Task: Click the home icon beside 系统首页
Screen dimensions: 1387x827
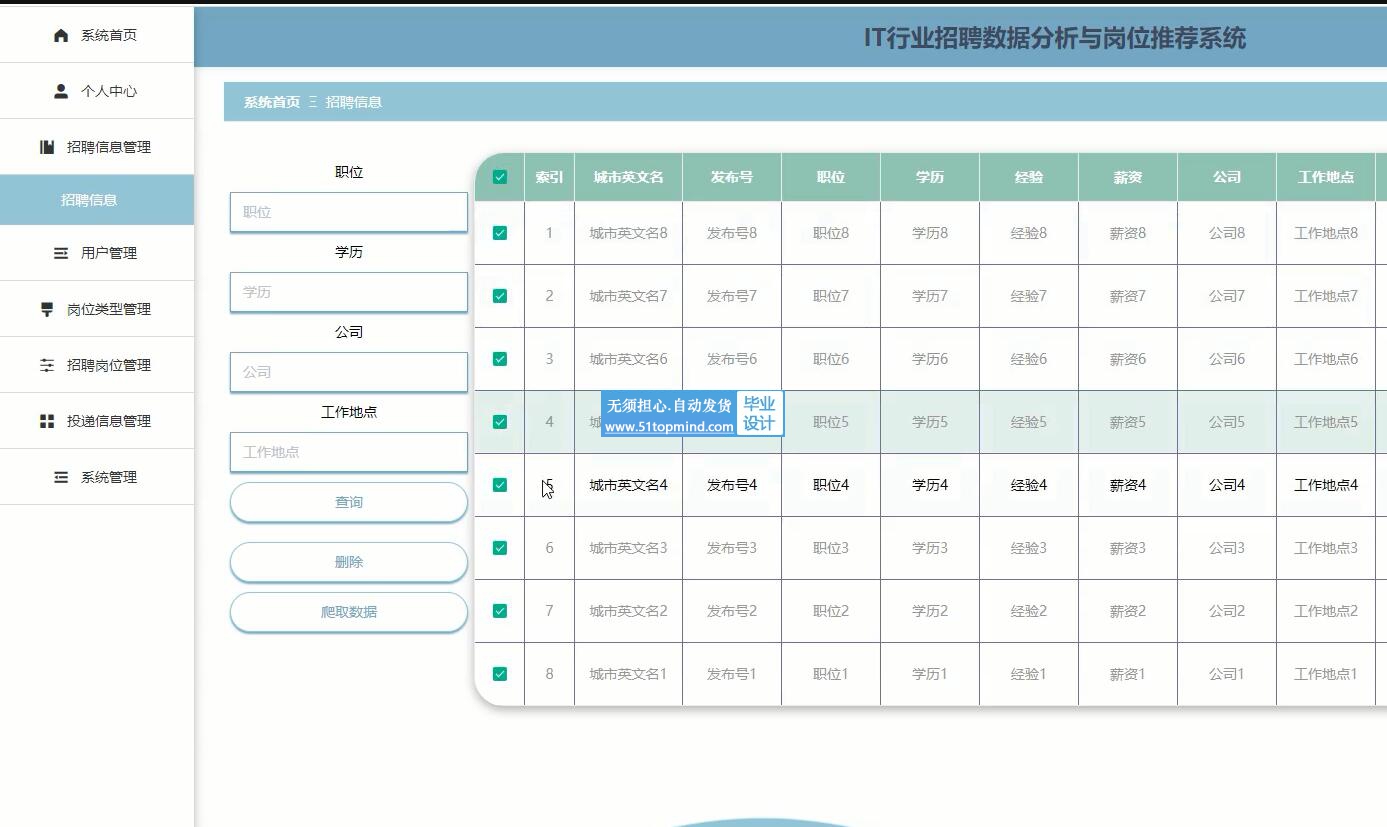Action: (x=61, y=35)
